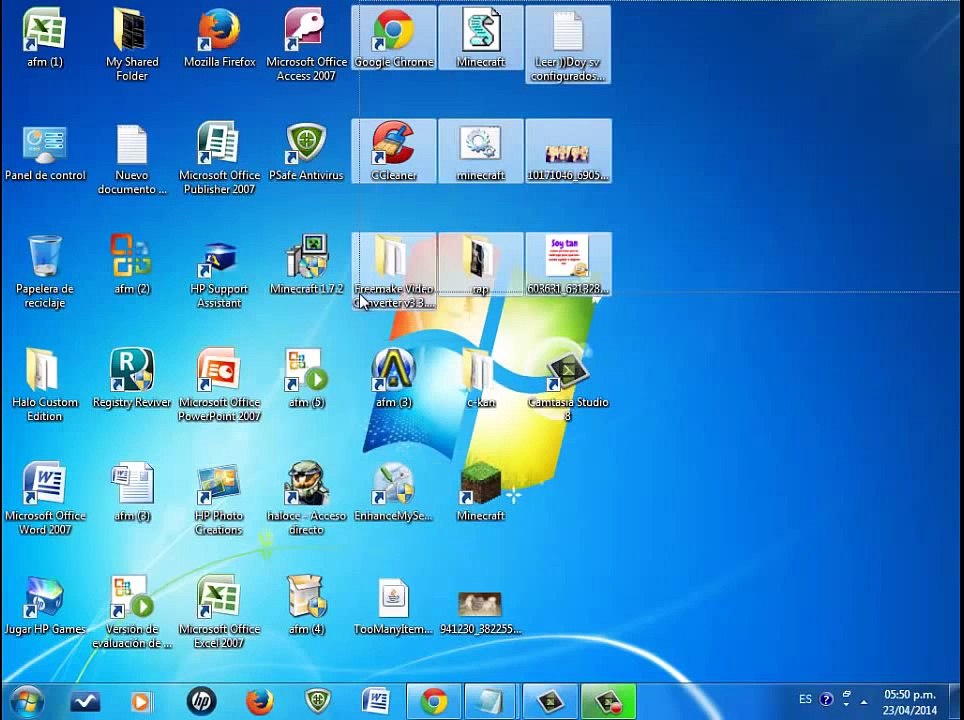Select the Mozilla Firefox desktop shortcut
Image resolution: width=964 pixels, height=720 pixels.
219,38
